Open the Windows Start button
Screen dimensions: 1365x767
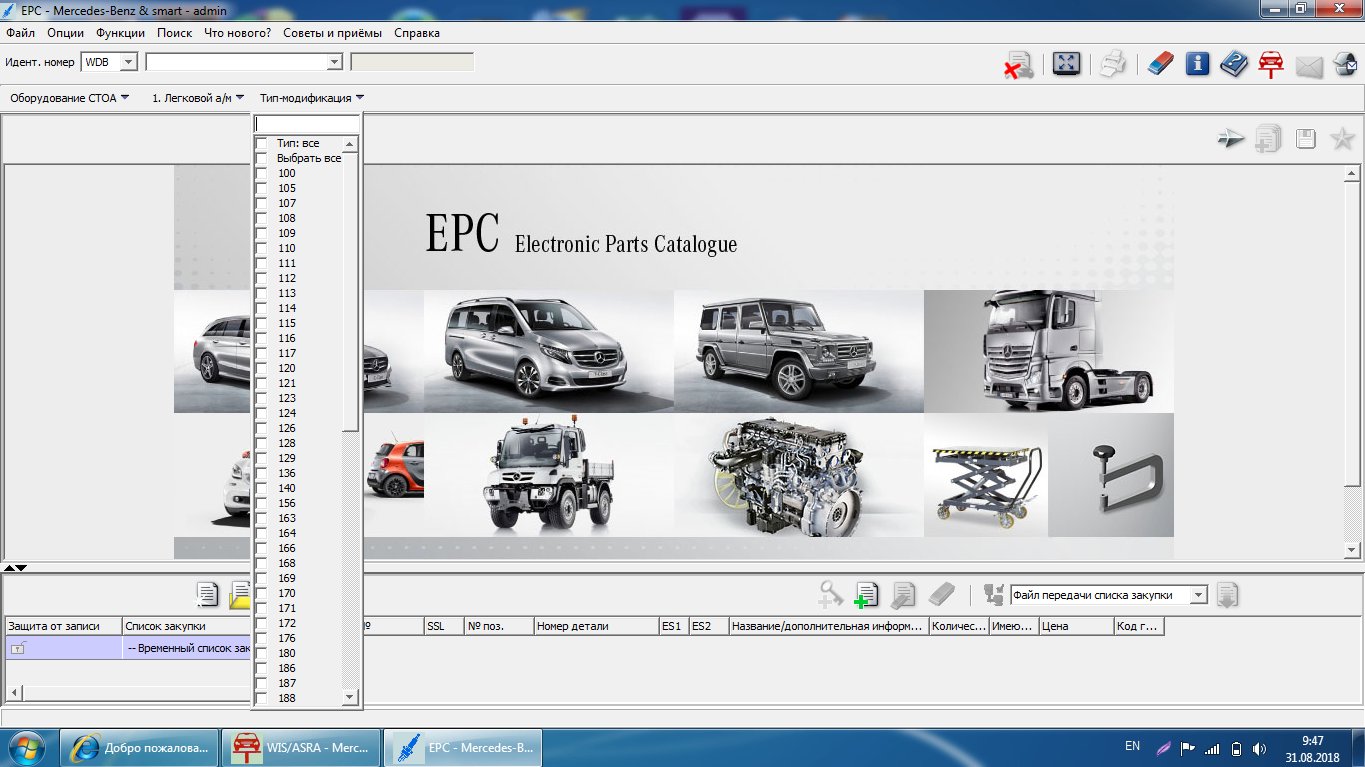tap(27, 747)
